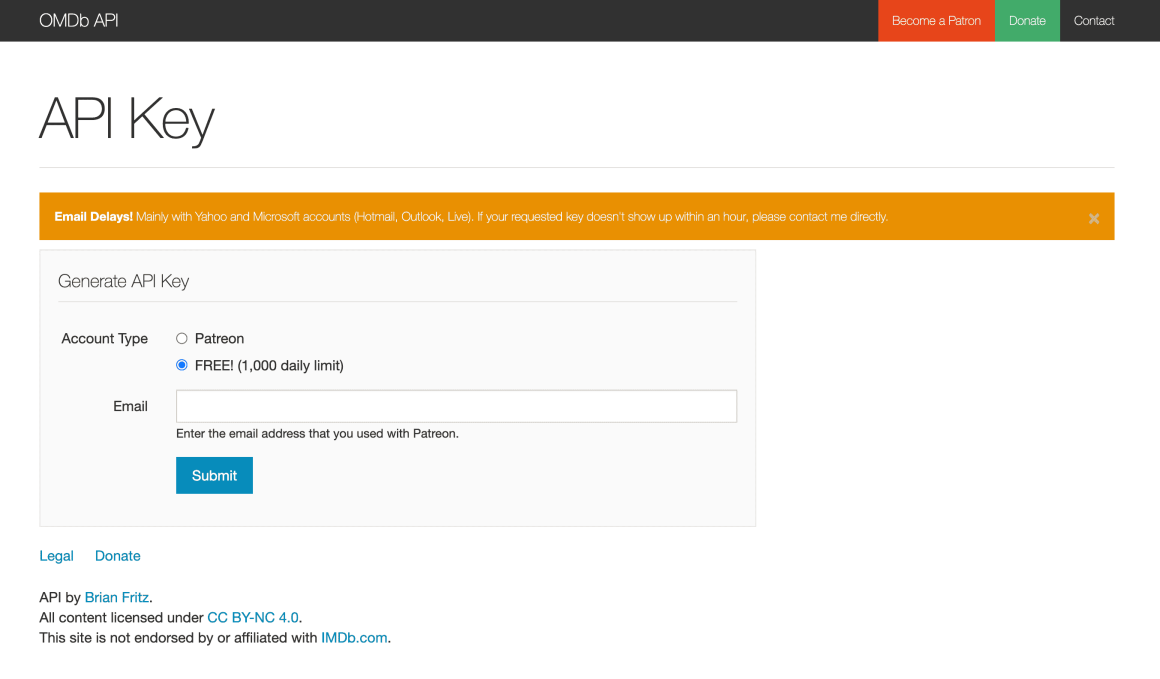Choose the FREE 1,000 daily limit radio button
This screenshot has width=1160, height=679.
(182, 366)
